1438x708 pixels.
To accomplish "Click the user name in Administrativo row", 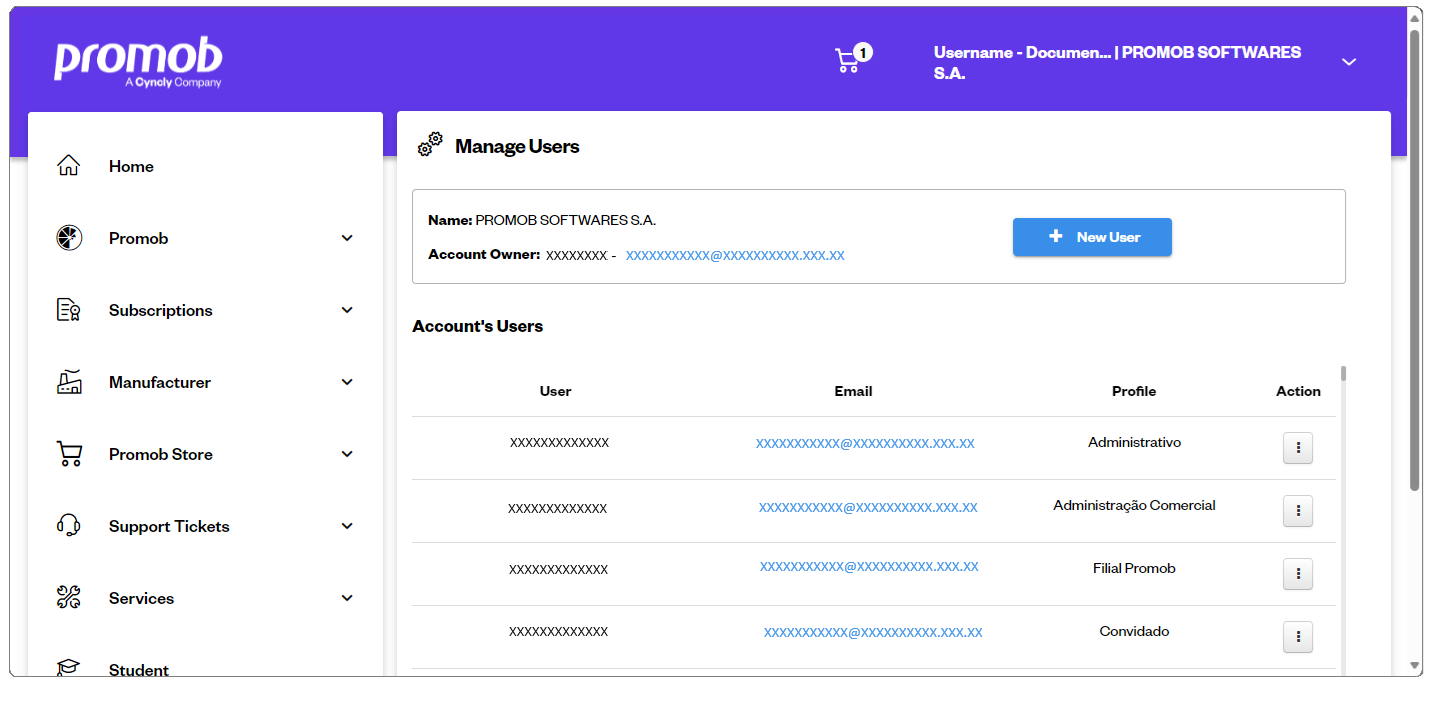I will 559,442.
